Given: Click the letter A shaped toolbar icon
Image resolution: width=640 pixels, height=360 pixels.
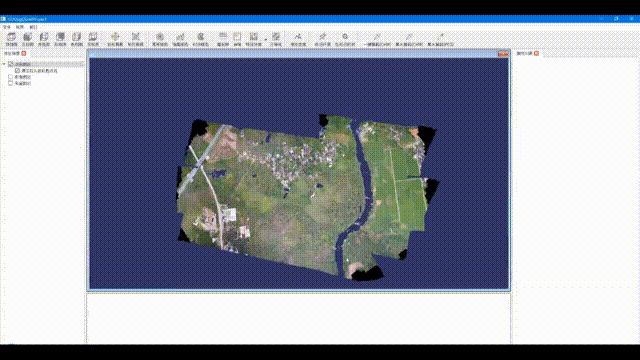Looking at the screenshot, I should pos(298,37).
